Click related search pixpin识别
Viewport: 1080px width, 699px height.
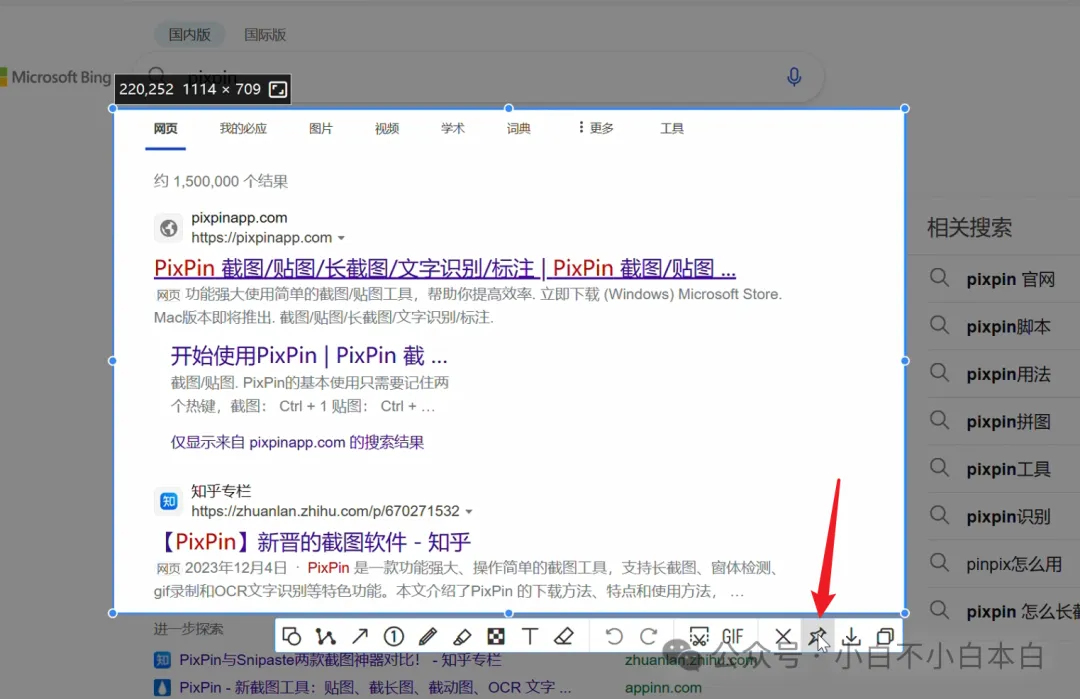[1008, 517]
